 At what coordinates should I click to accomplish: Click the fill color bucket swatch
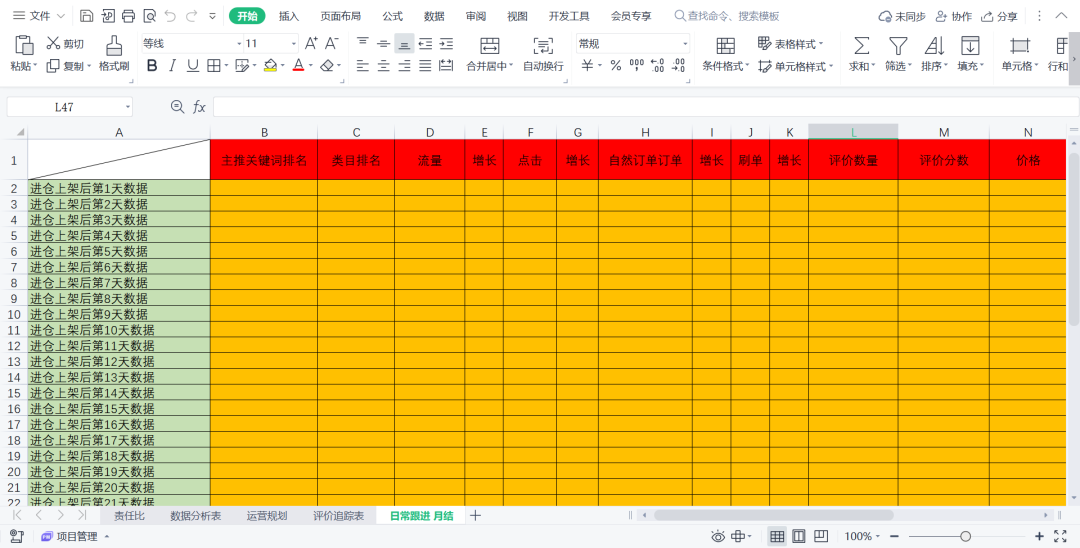269,65
